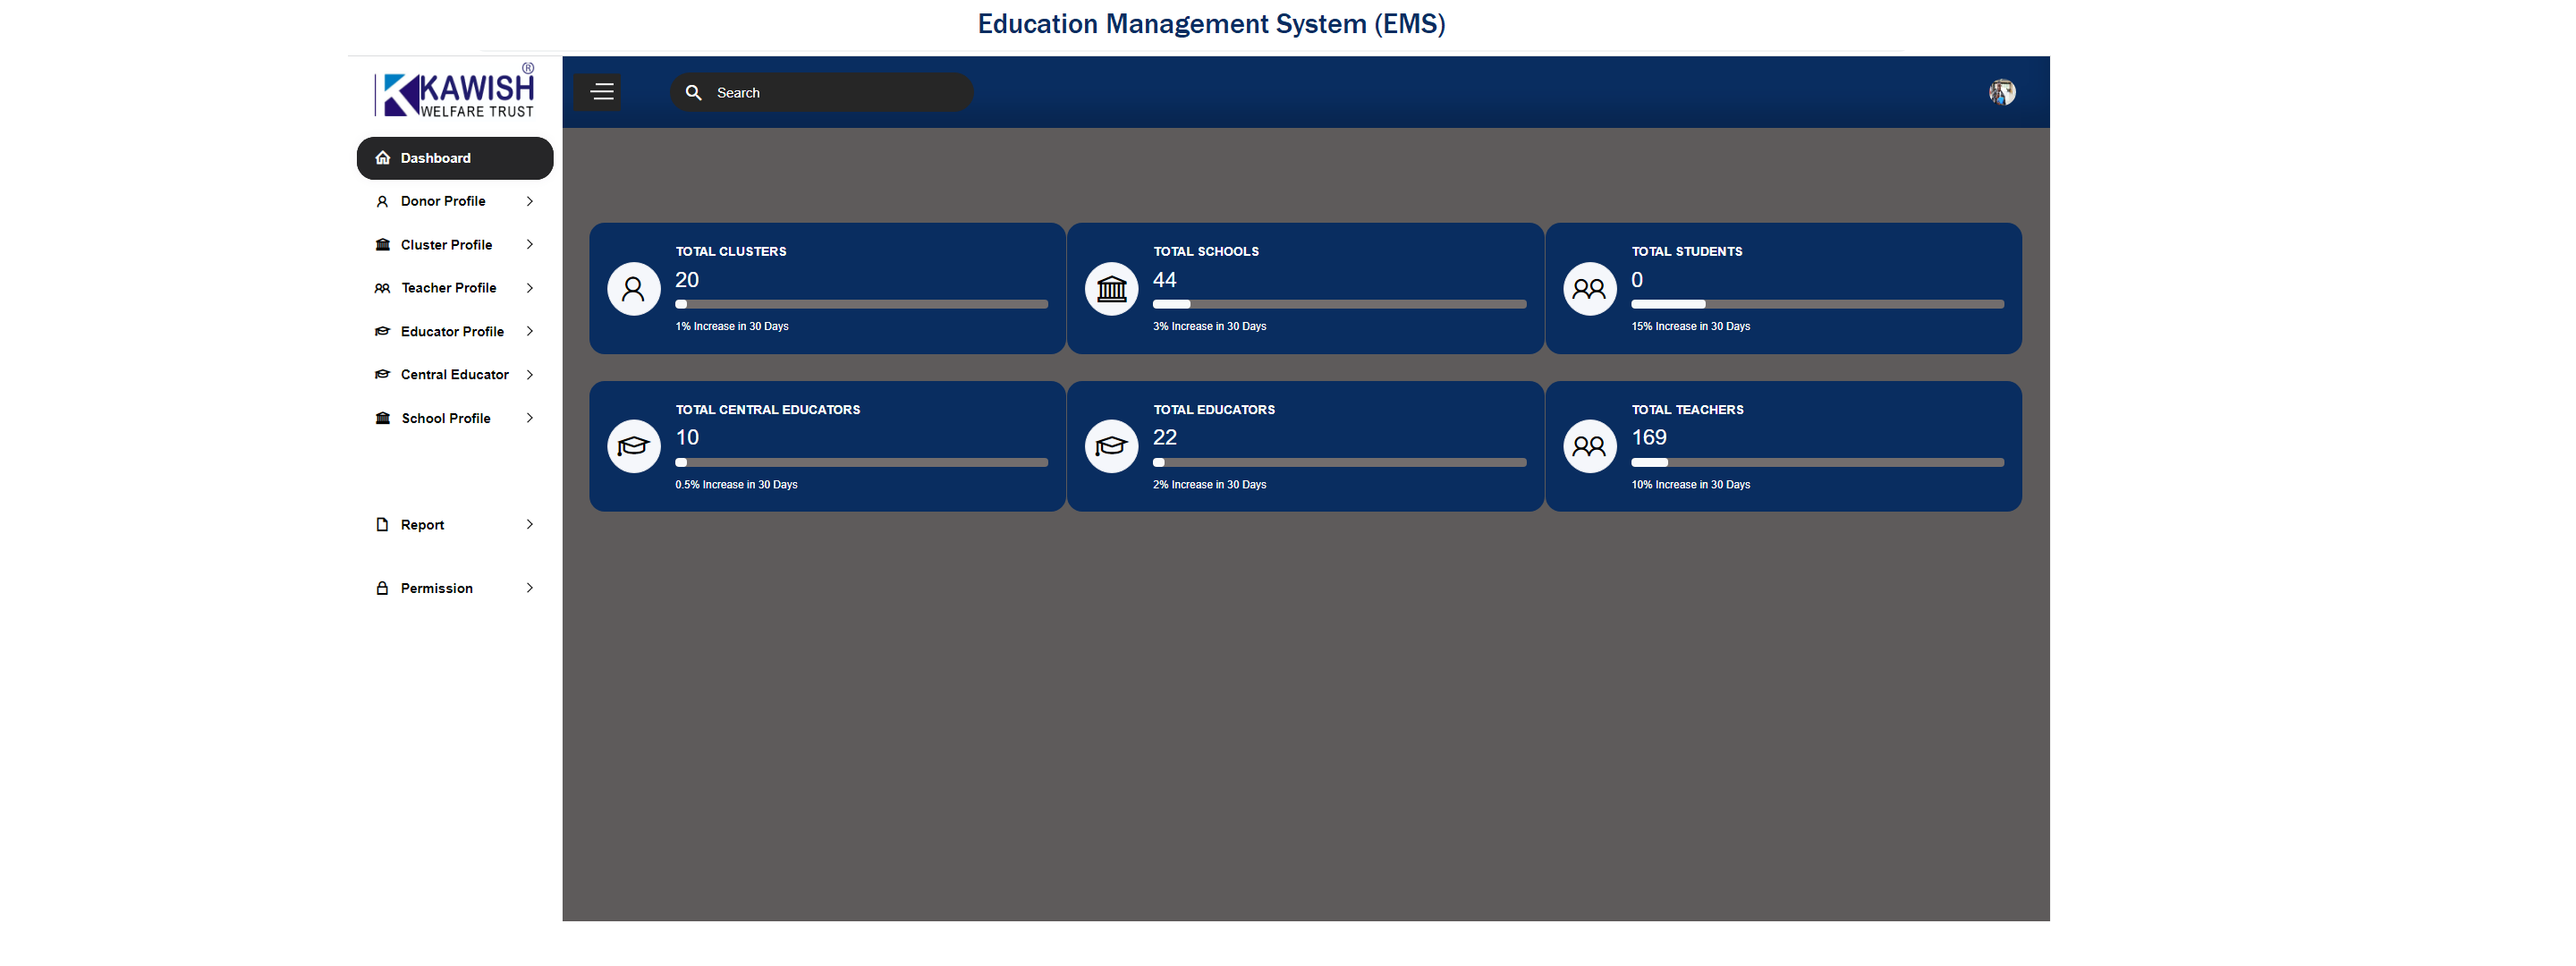Click the students count 0
The image size is (2576, 966).
tap(1637, 280)
